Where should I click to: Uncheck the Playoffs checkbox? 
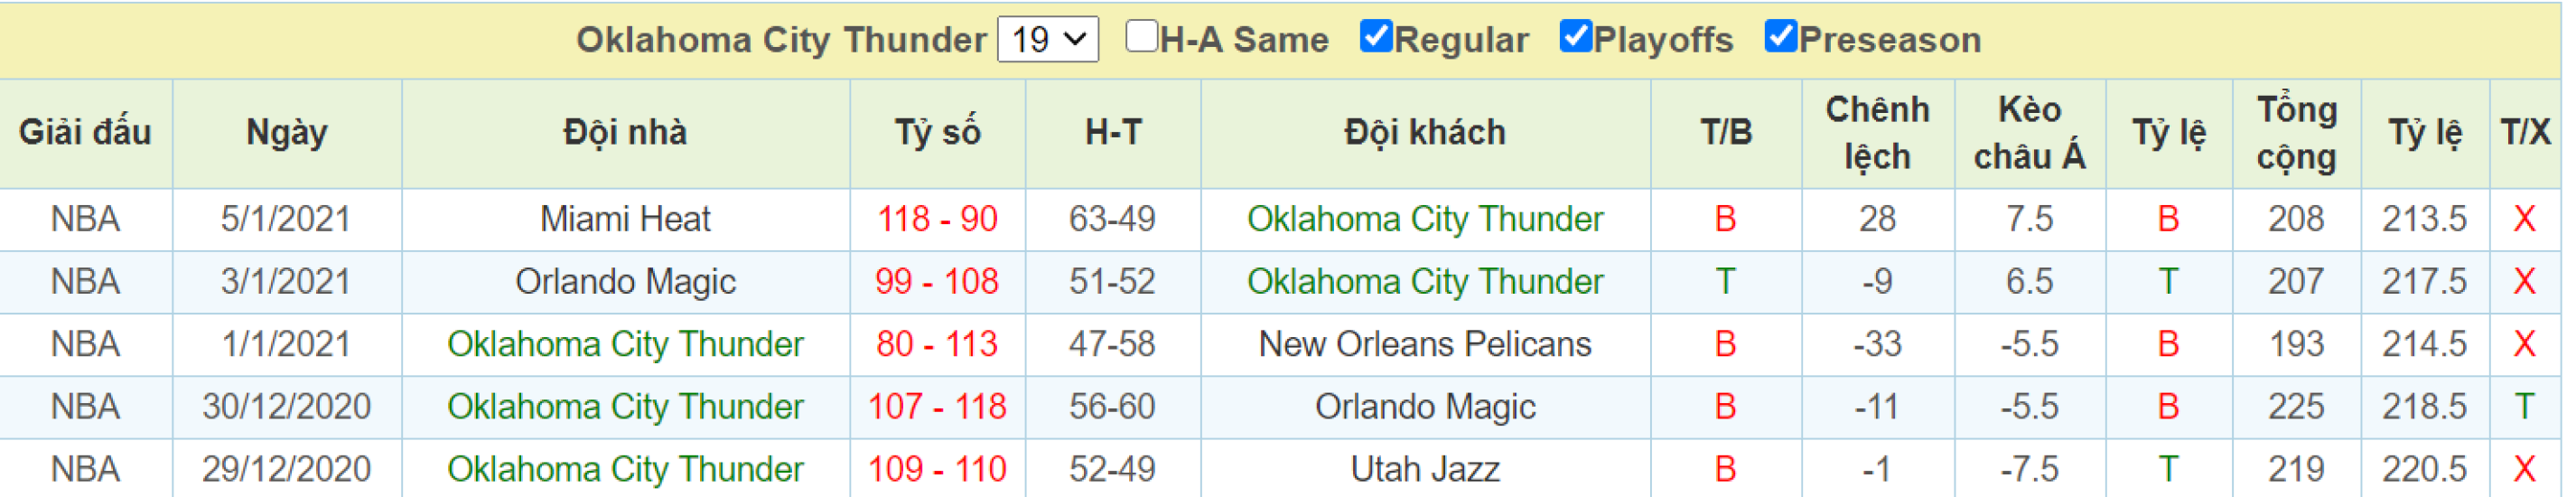(1575, 37)
